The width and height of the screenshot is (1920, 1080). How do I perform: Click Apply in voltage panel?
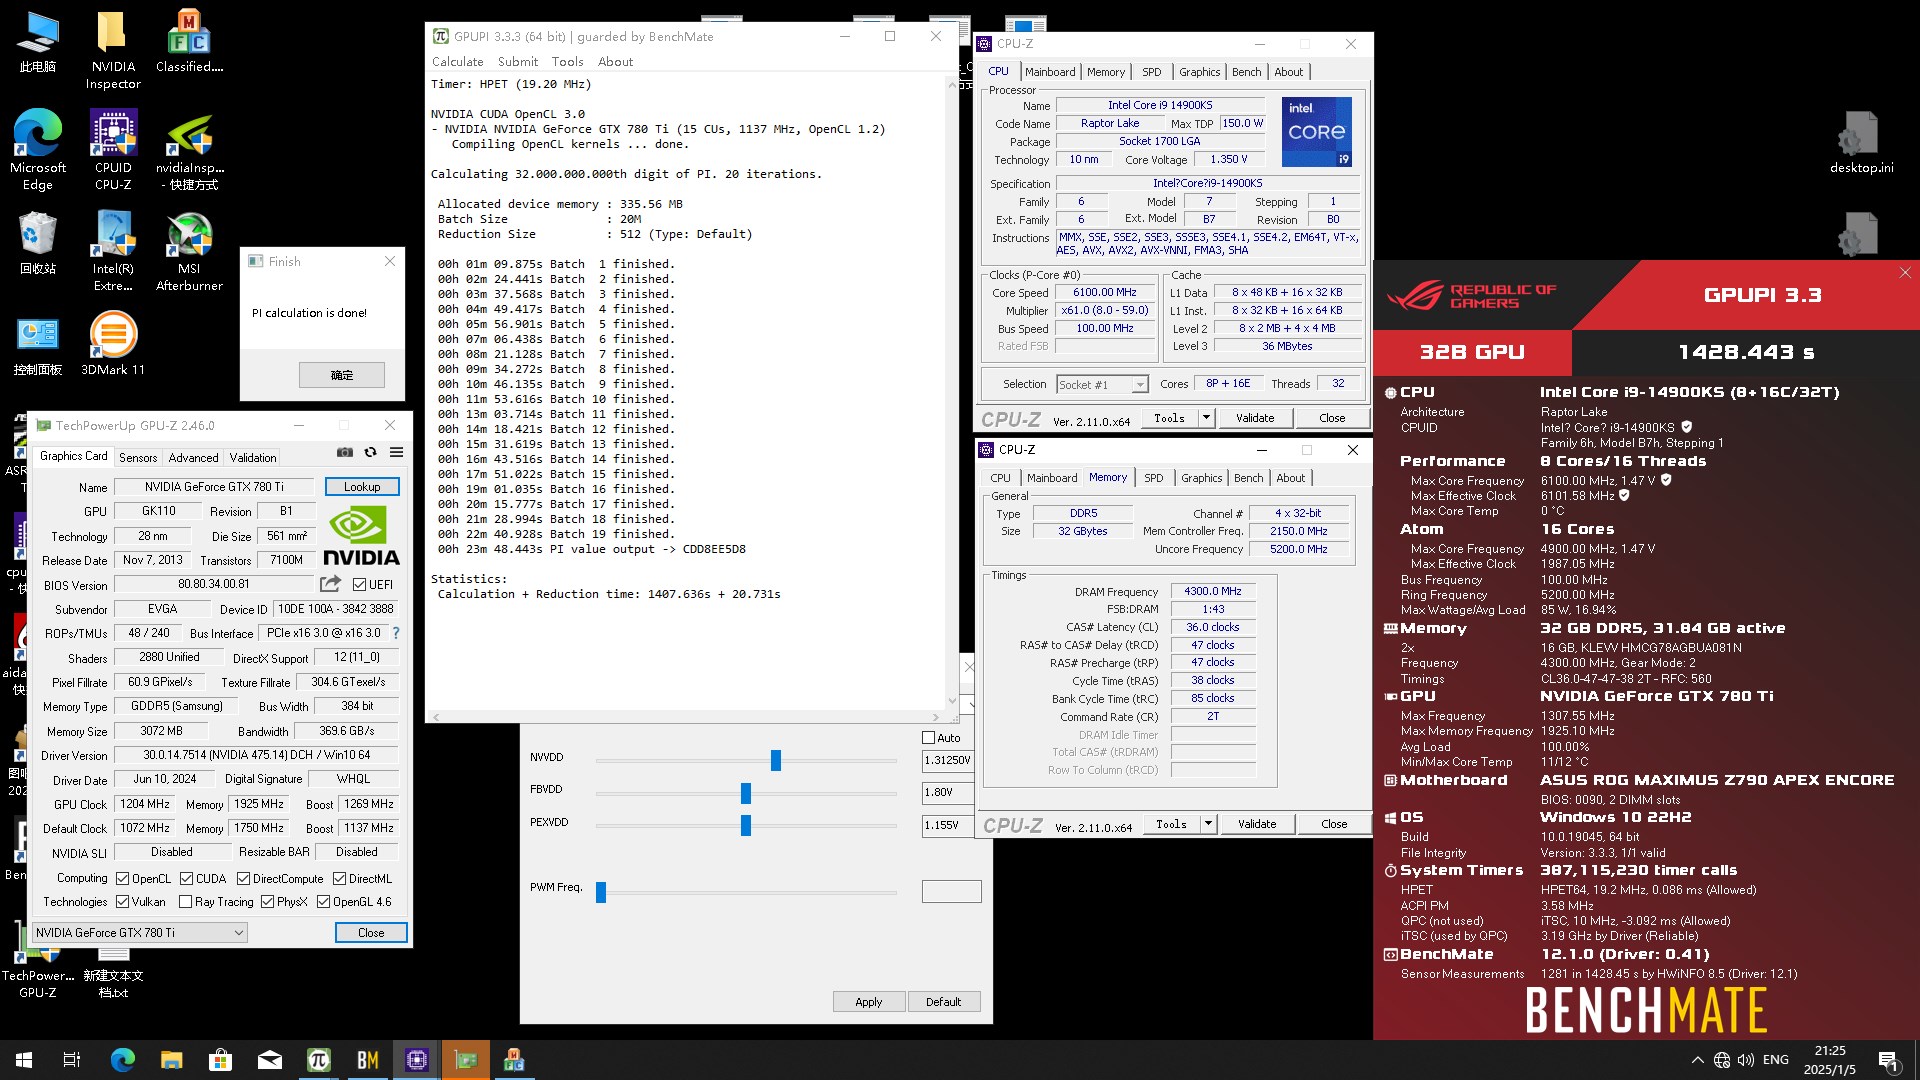pyautogui.click(x=869, y=1002)
